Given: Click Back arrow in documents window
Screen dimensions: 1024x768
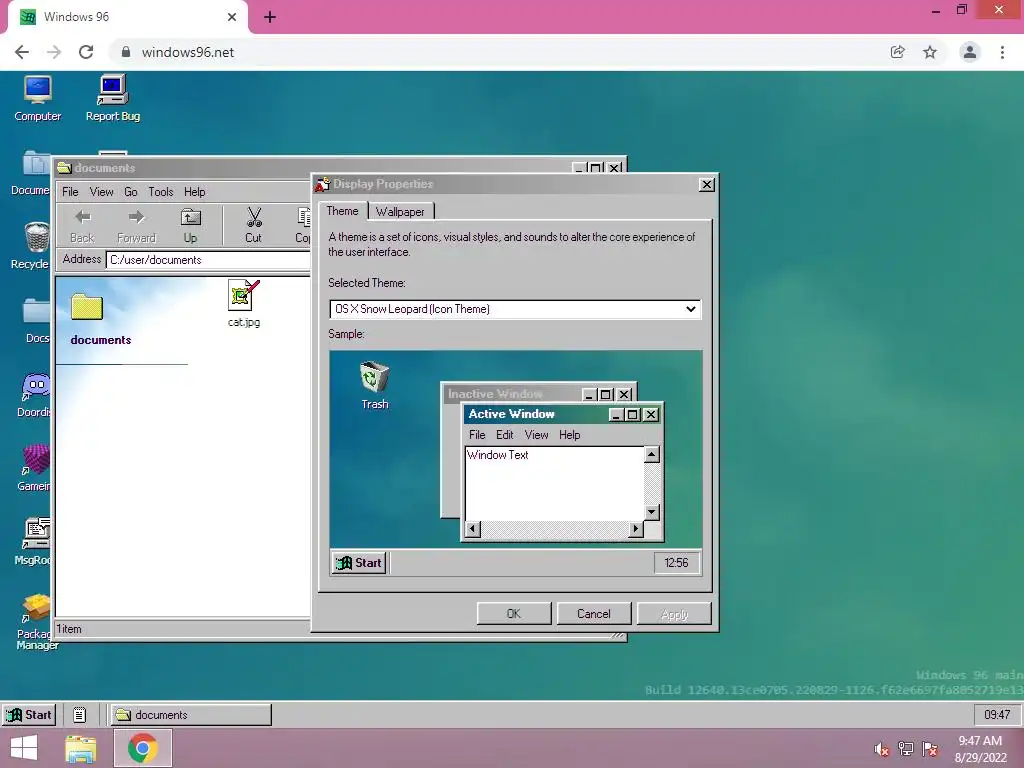Looking at the screenshot, I should point(82,225).
